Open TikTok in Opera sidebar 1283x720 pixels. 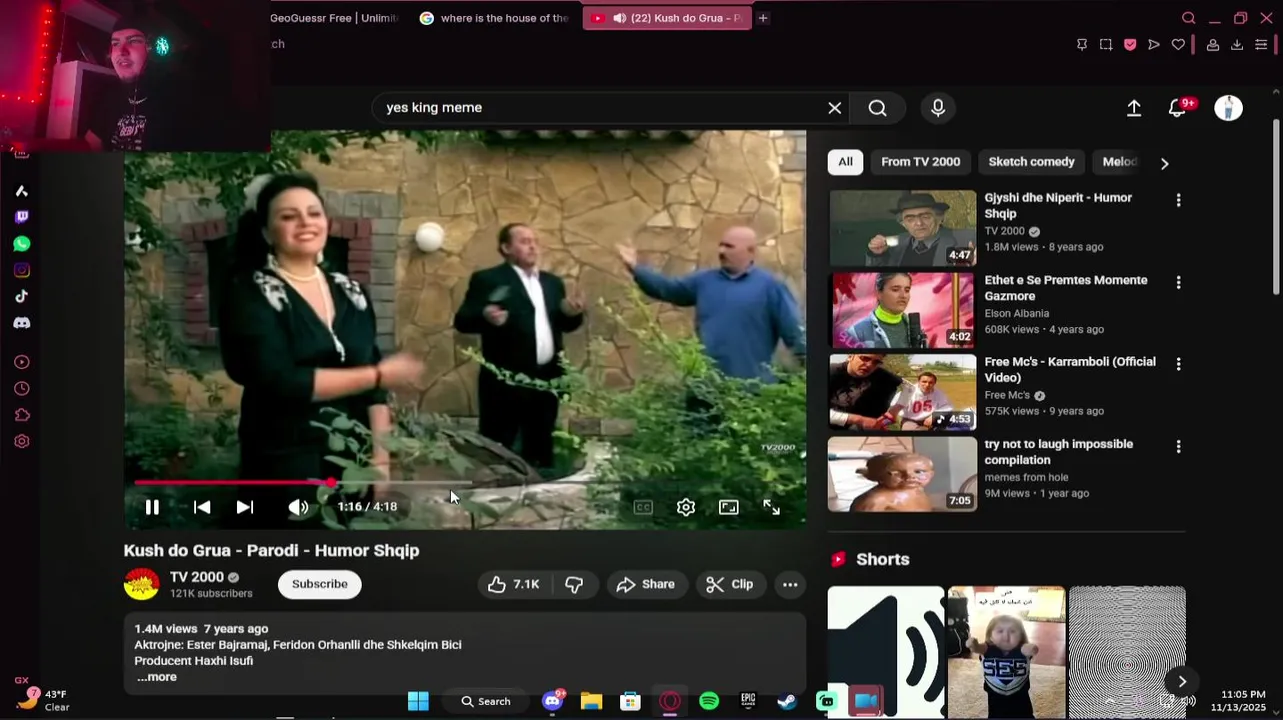[x=22, y=296]
